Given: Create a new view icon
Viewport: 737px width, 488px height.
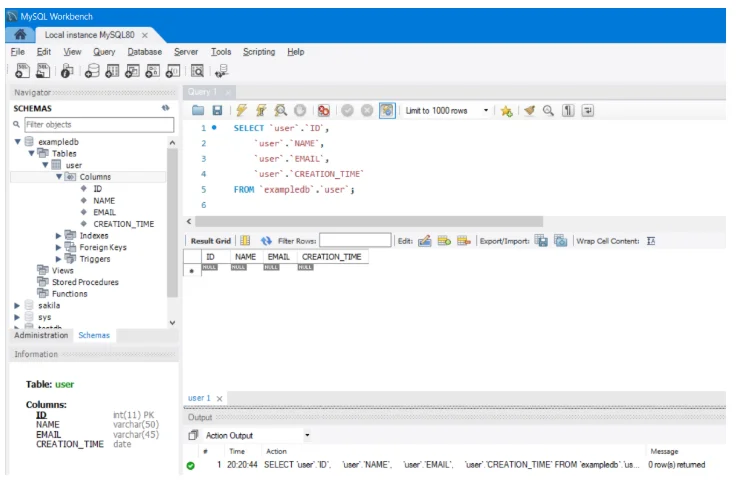Looking at the screenshot, I should 132,71.
